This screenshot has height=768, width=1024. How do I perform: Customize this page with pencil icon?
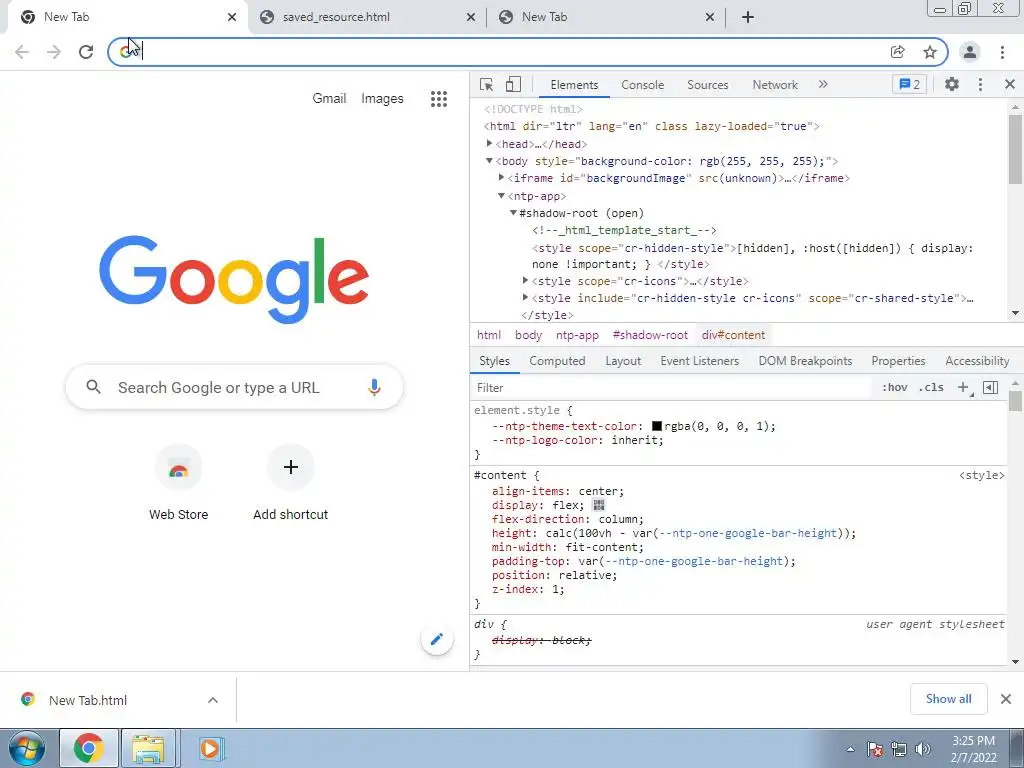coord(437,639)
